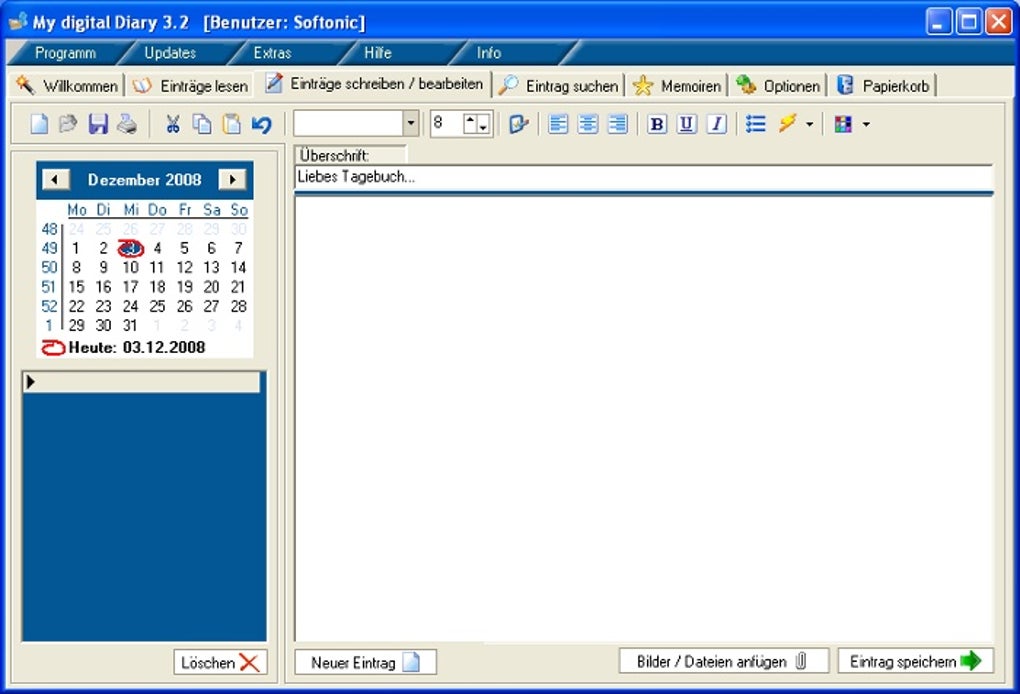Toggle bold formatting
This screenshot has height=694, width=1020.
click(x=657, y=124)
